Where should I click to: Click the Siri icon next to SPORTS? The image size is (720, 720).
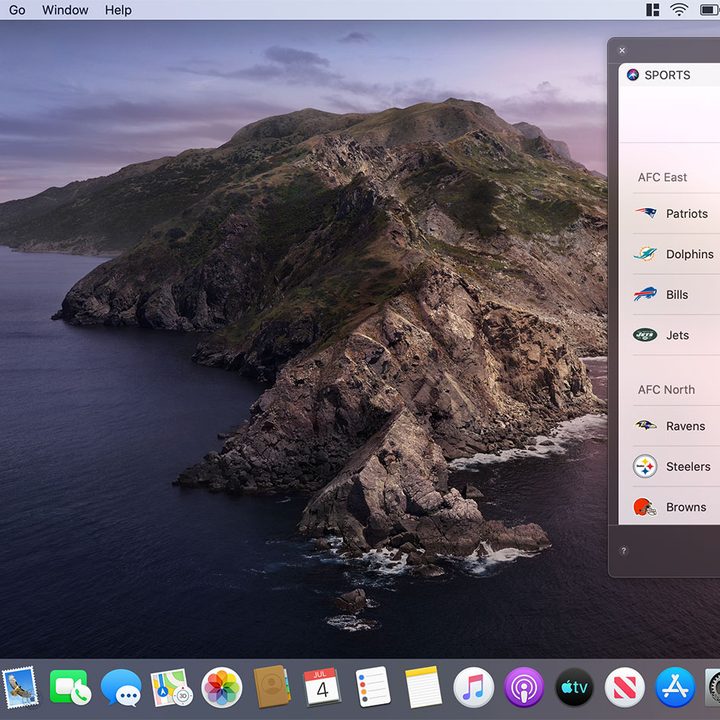tap(633, 75)
